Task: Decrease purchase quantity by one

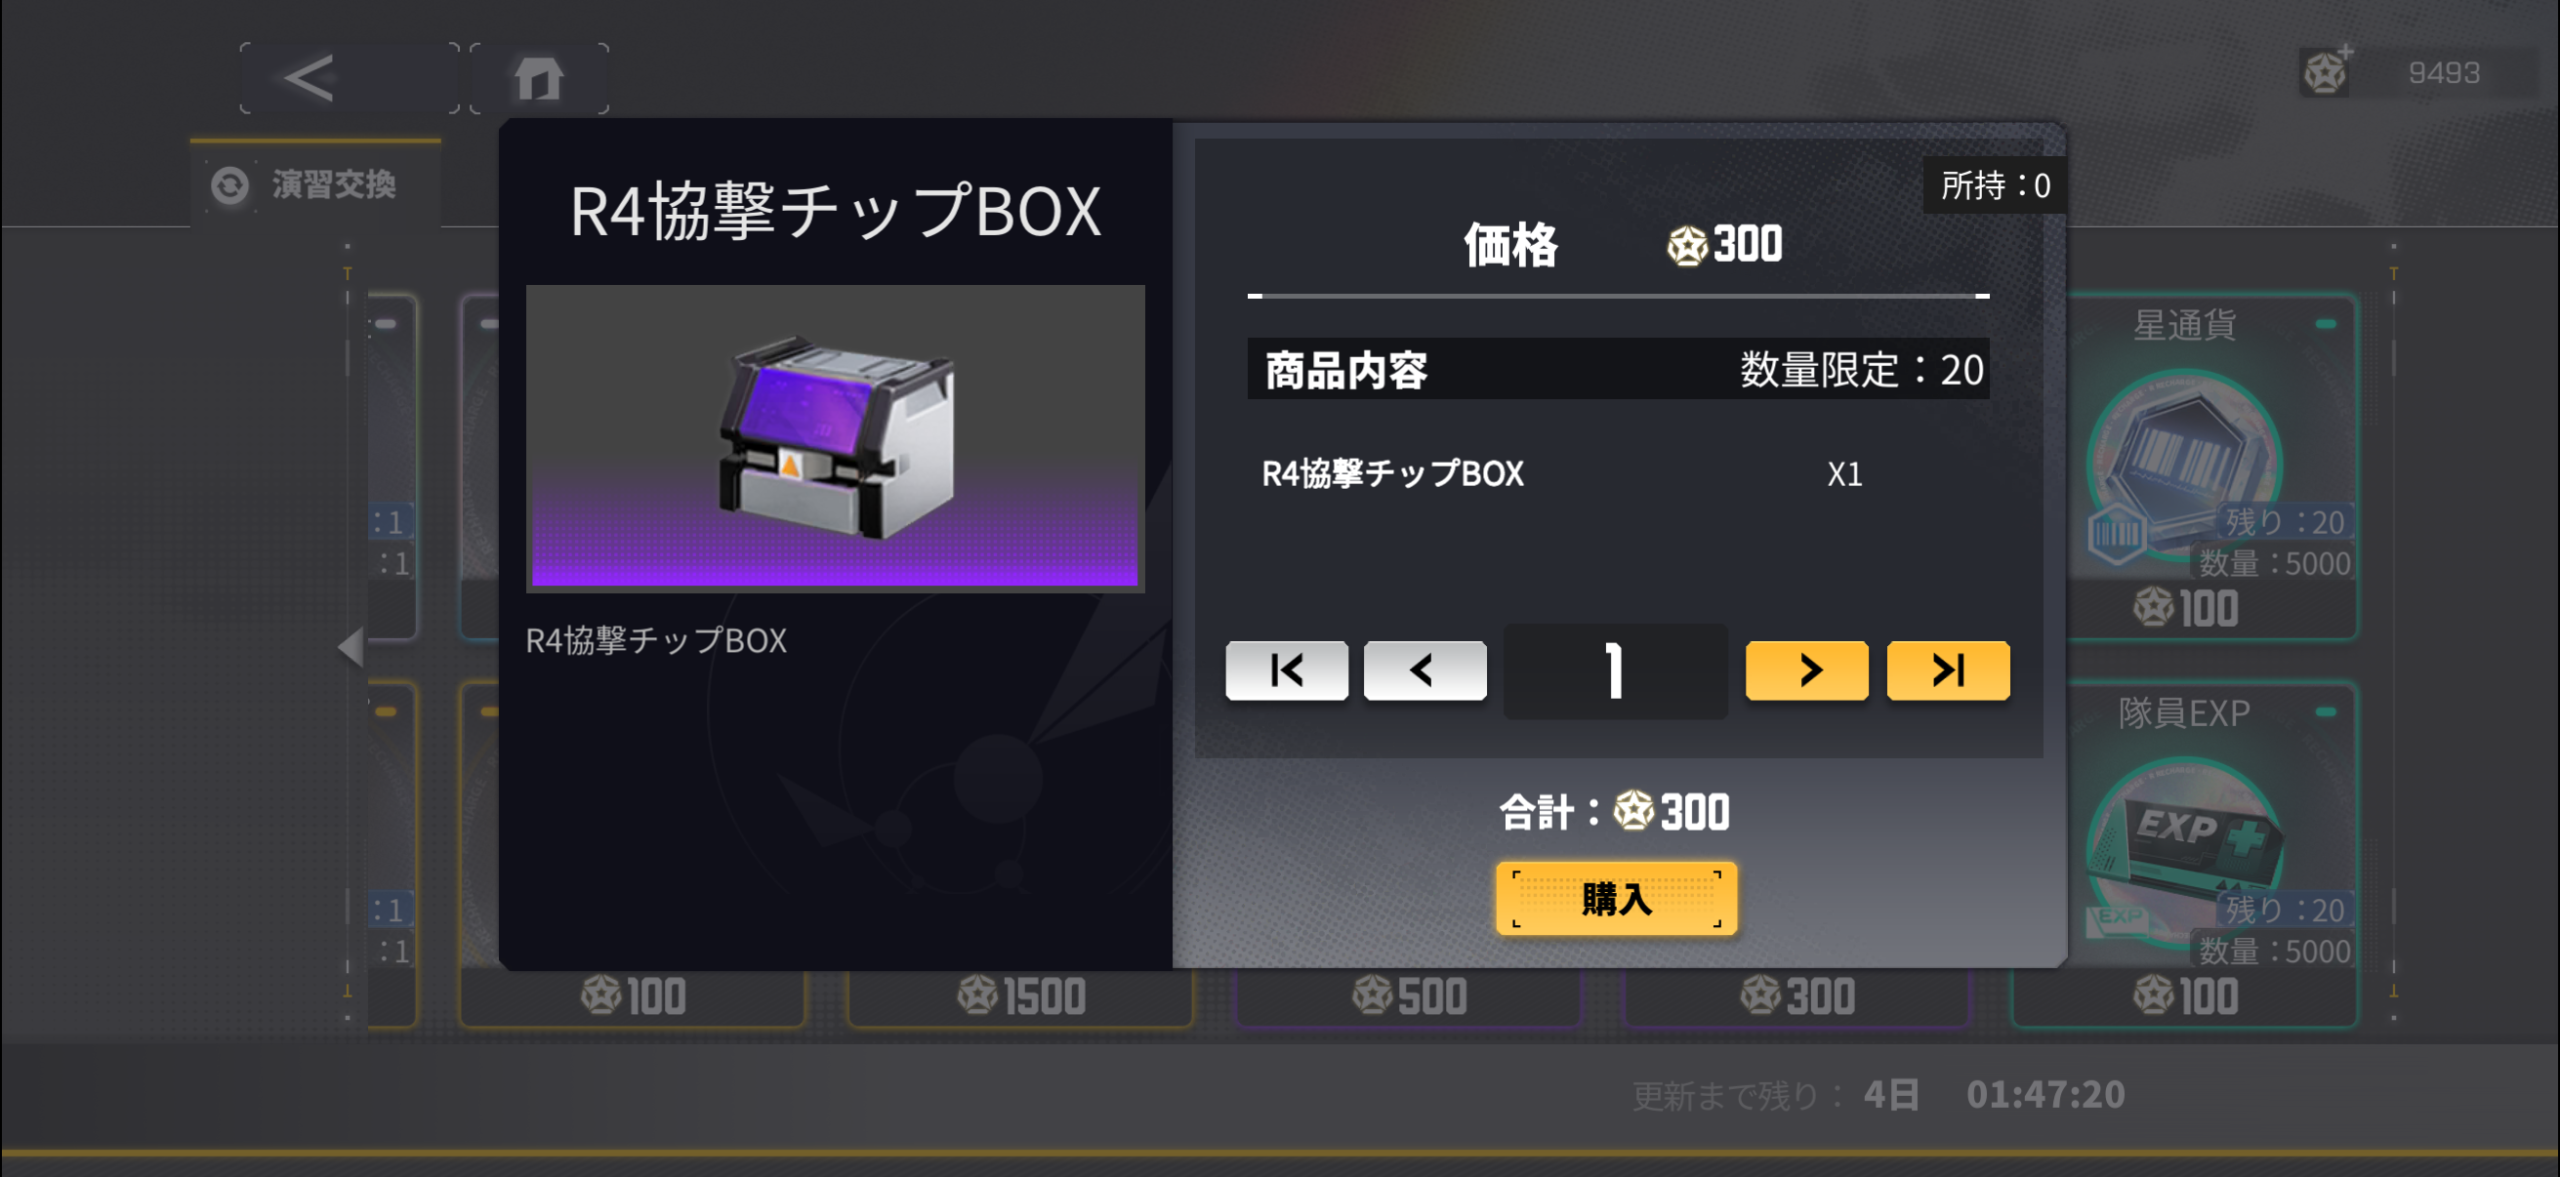Action: (1424, 670)
